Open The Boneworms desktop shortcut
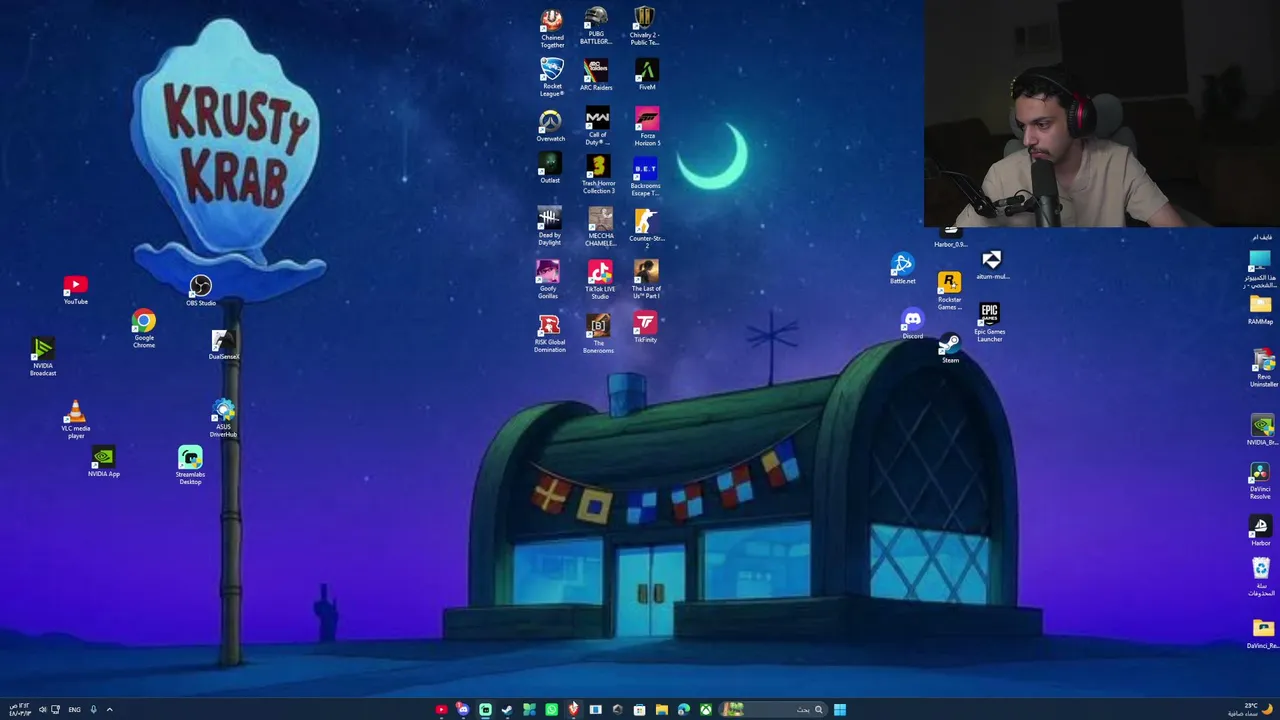1280x720 pixels. (598, 334)
